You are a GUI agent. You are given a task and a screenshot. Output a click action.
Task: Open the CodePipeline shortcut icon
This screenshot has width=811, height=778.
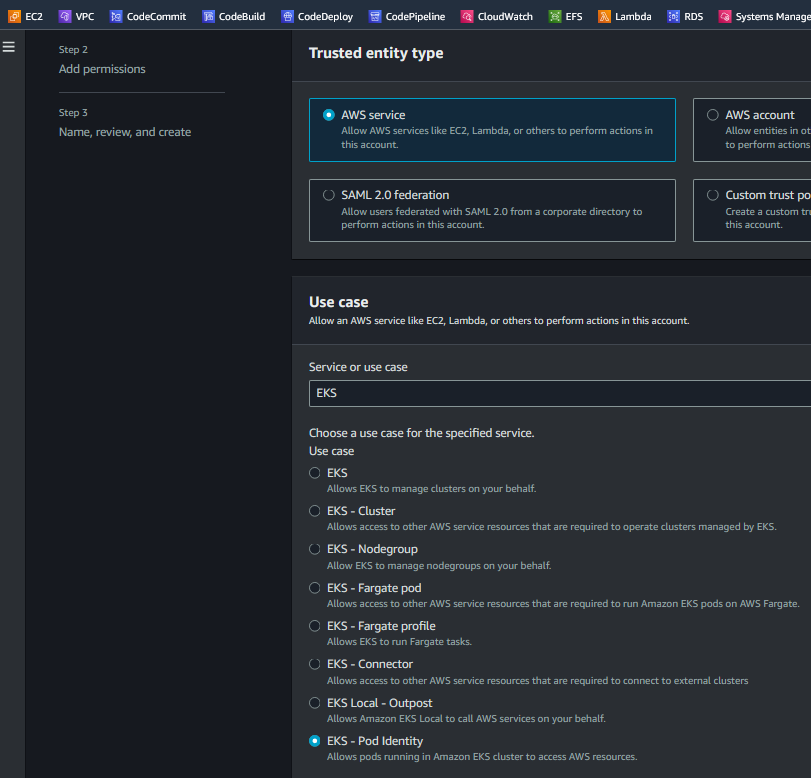pos(374,17)
